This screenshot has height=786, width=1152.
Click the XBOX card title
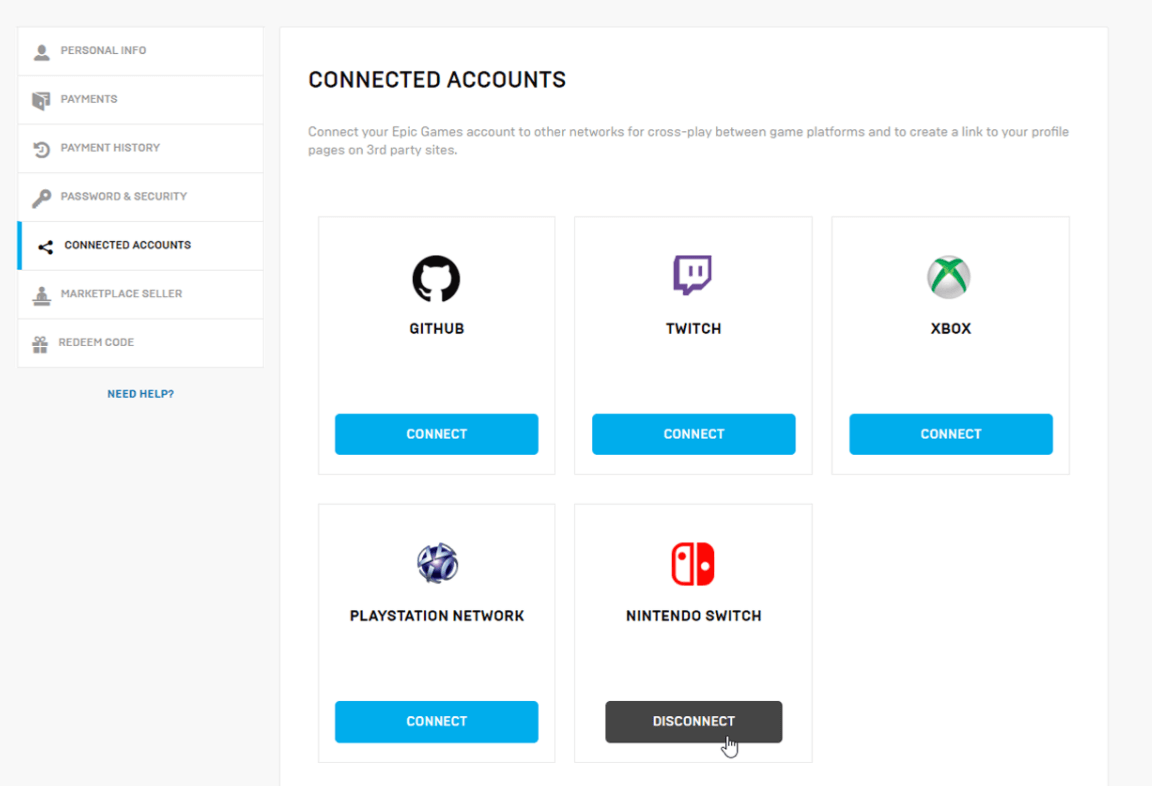click(x=951, y=328)
